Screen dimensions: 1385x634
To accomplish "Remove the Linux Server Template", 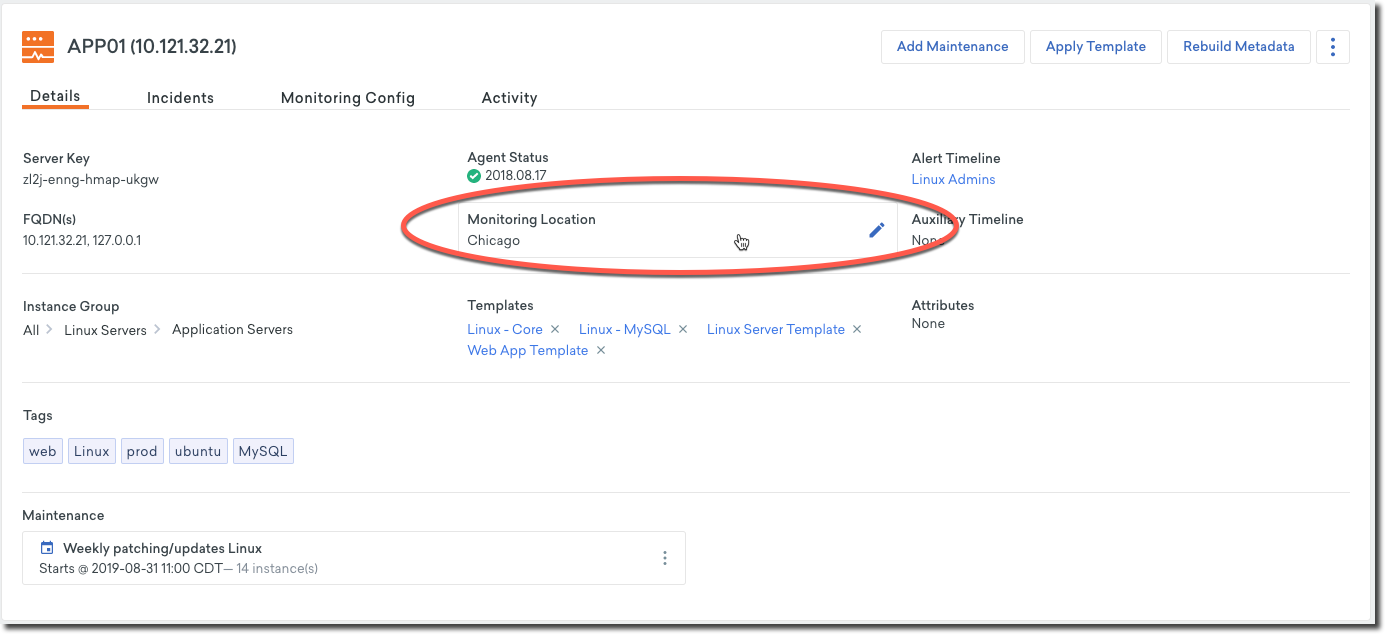I will pyautogui.click(x=857, y=329).
